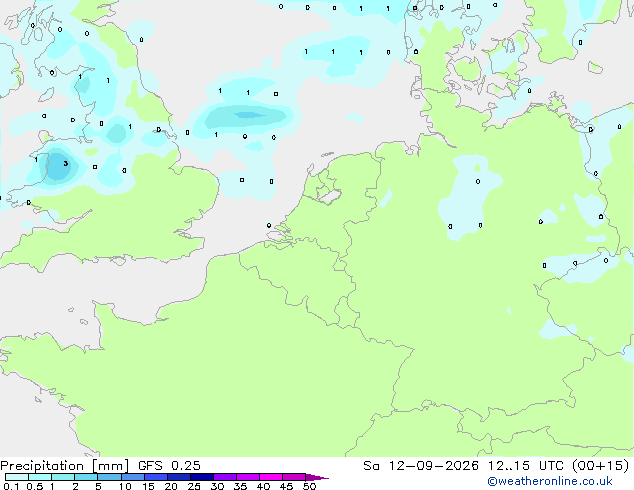Screen dimensions: 634x490
Task: Click the 3 mm precipitation value over Wales
Action: [x=66, y=164]
